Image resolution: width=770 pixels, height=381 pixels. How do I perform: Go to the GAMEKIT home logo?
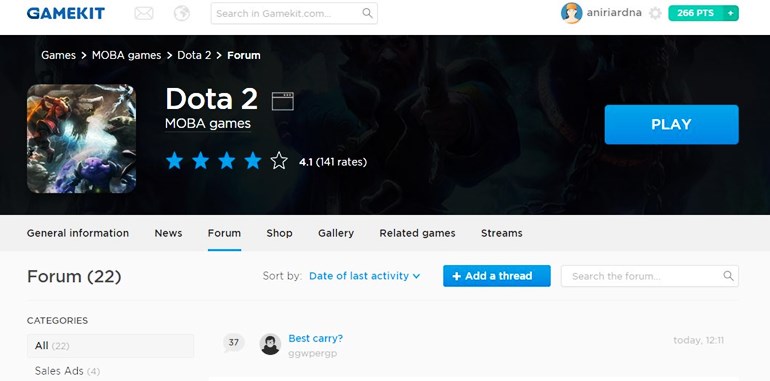(66, 13)
